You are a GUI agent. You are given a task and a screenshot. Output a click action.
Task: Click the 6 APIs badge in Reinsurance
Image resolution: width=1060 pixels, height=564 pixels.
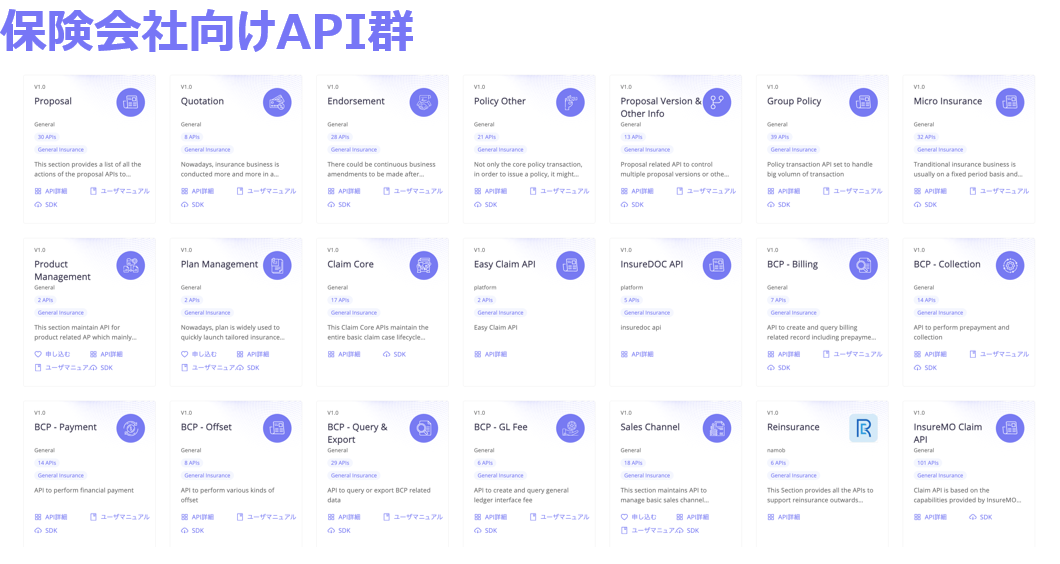(778, 463)
